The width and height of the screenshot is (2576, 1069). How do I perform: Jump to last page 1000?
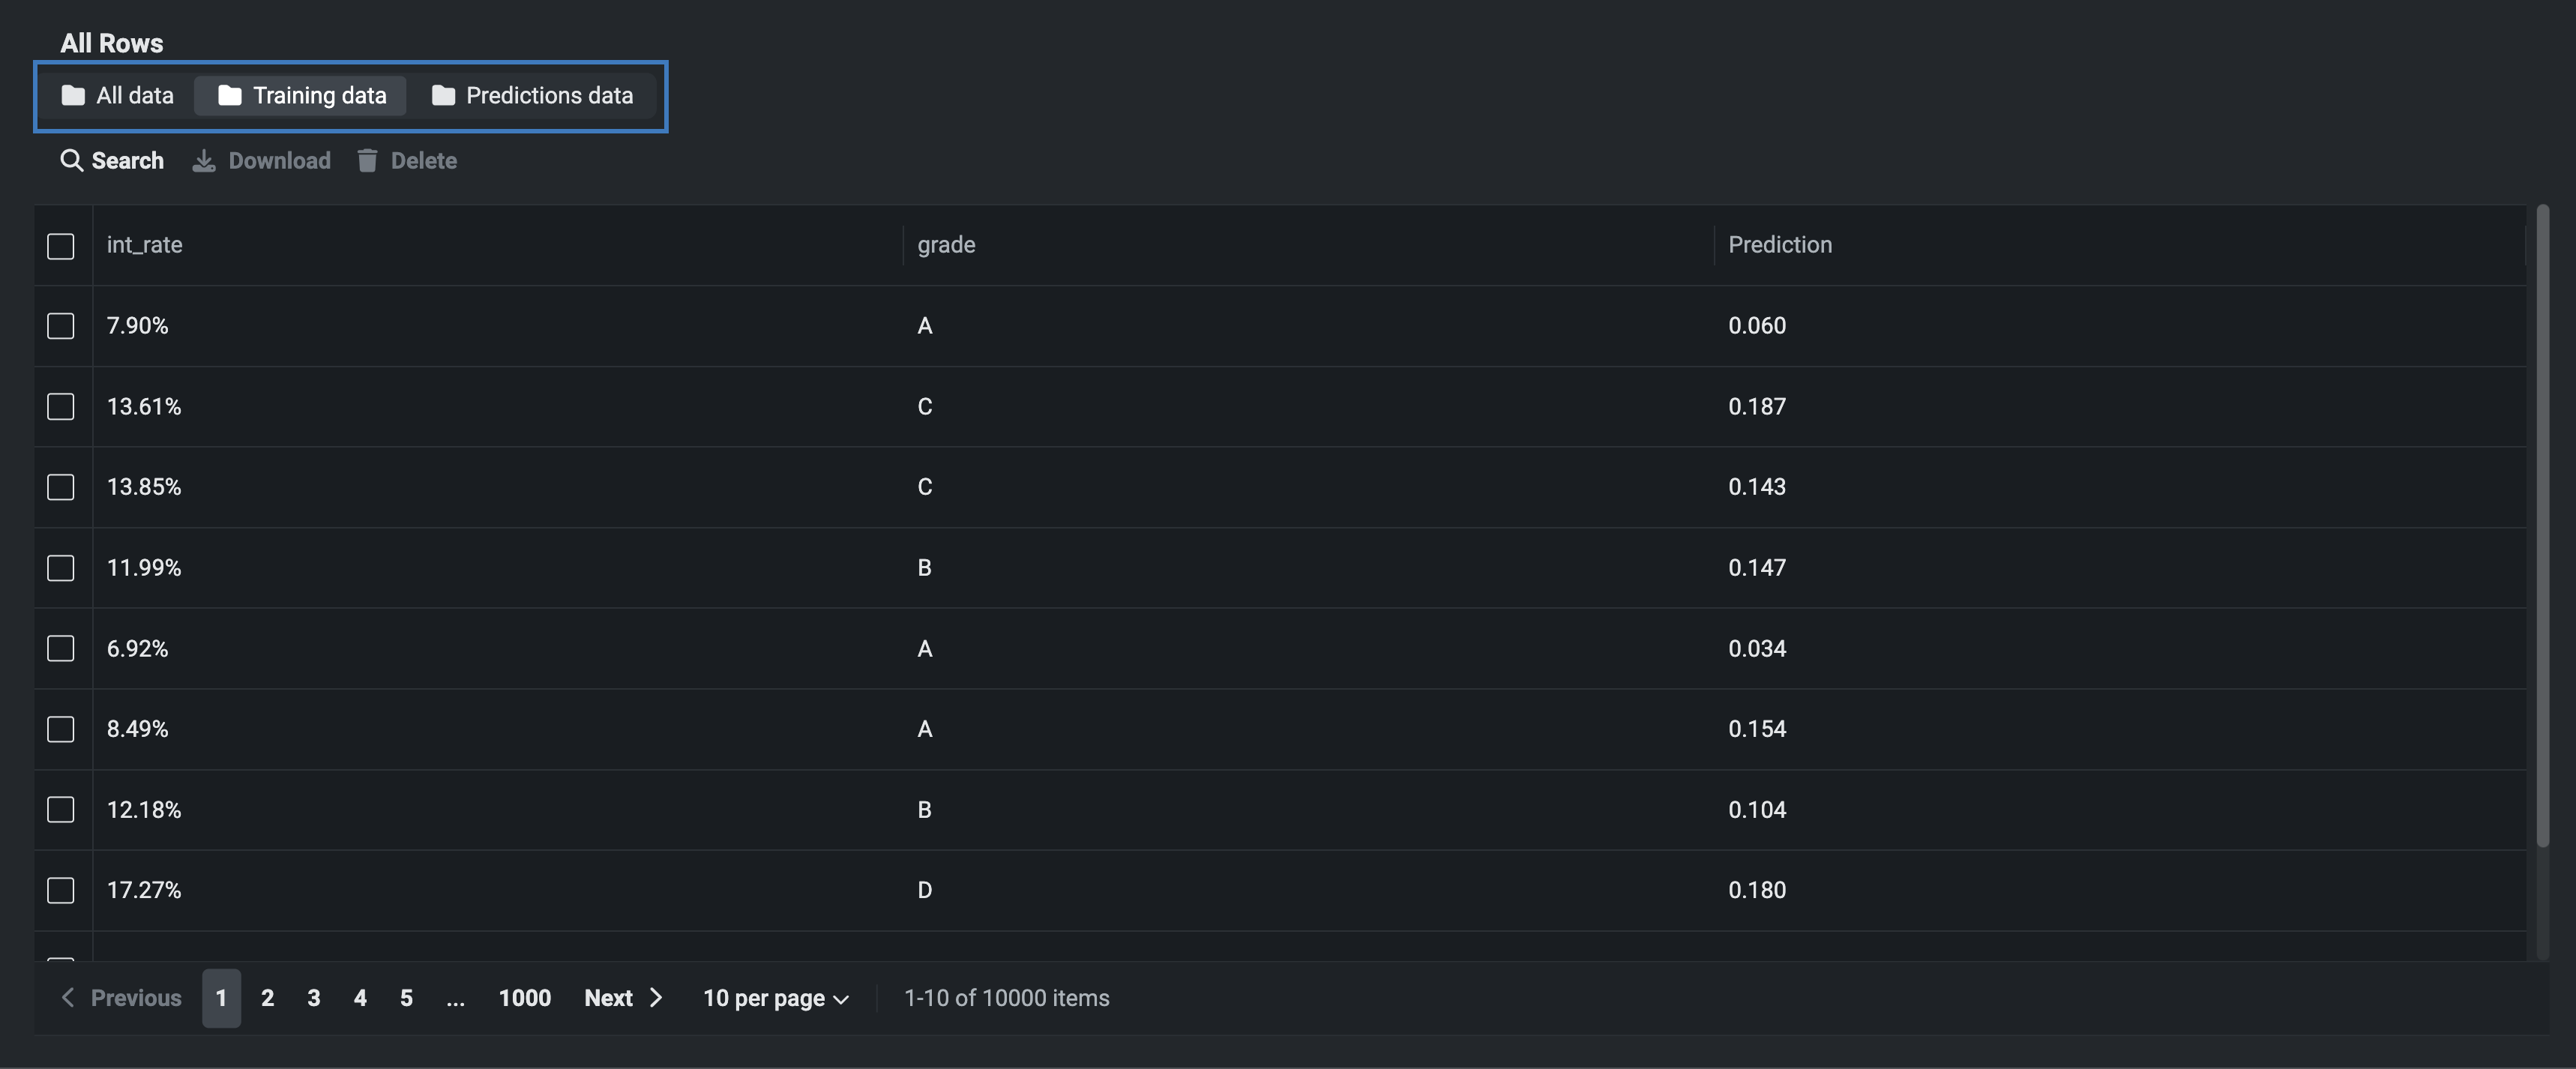(524, 998)
